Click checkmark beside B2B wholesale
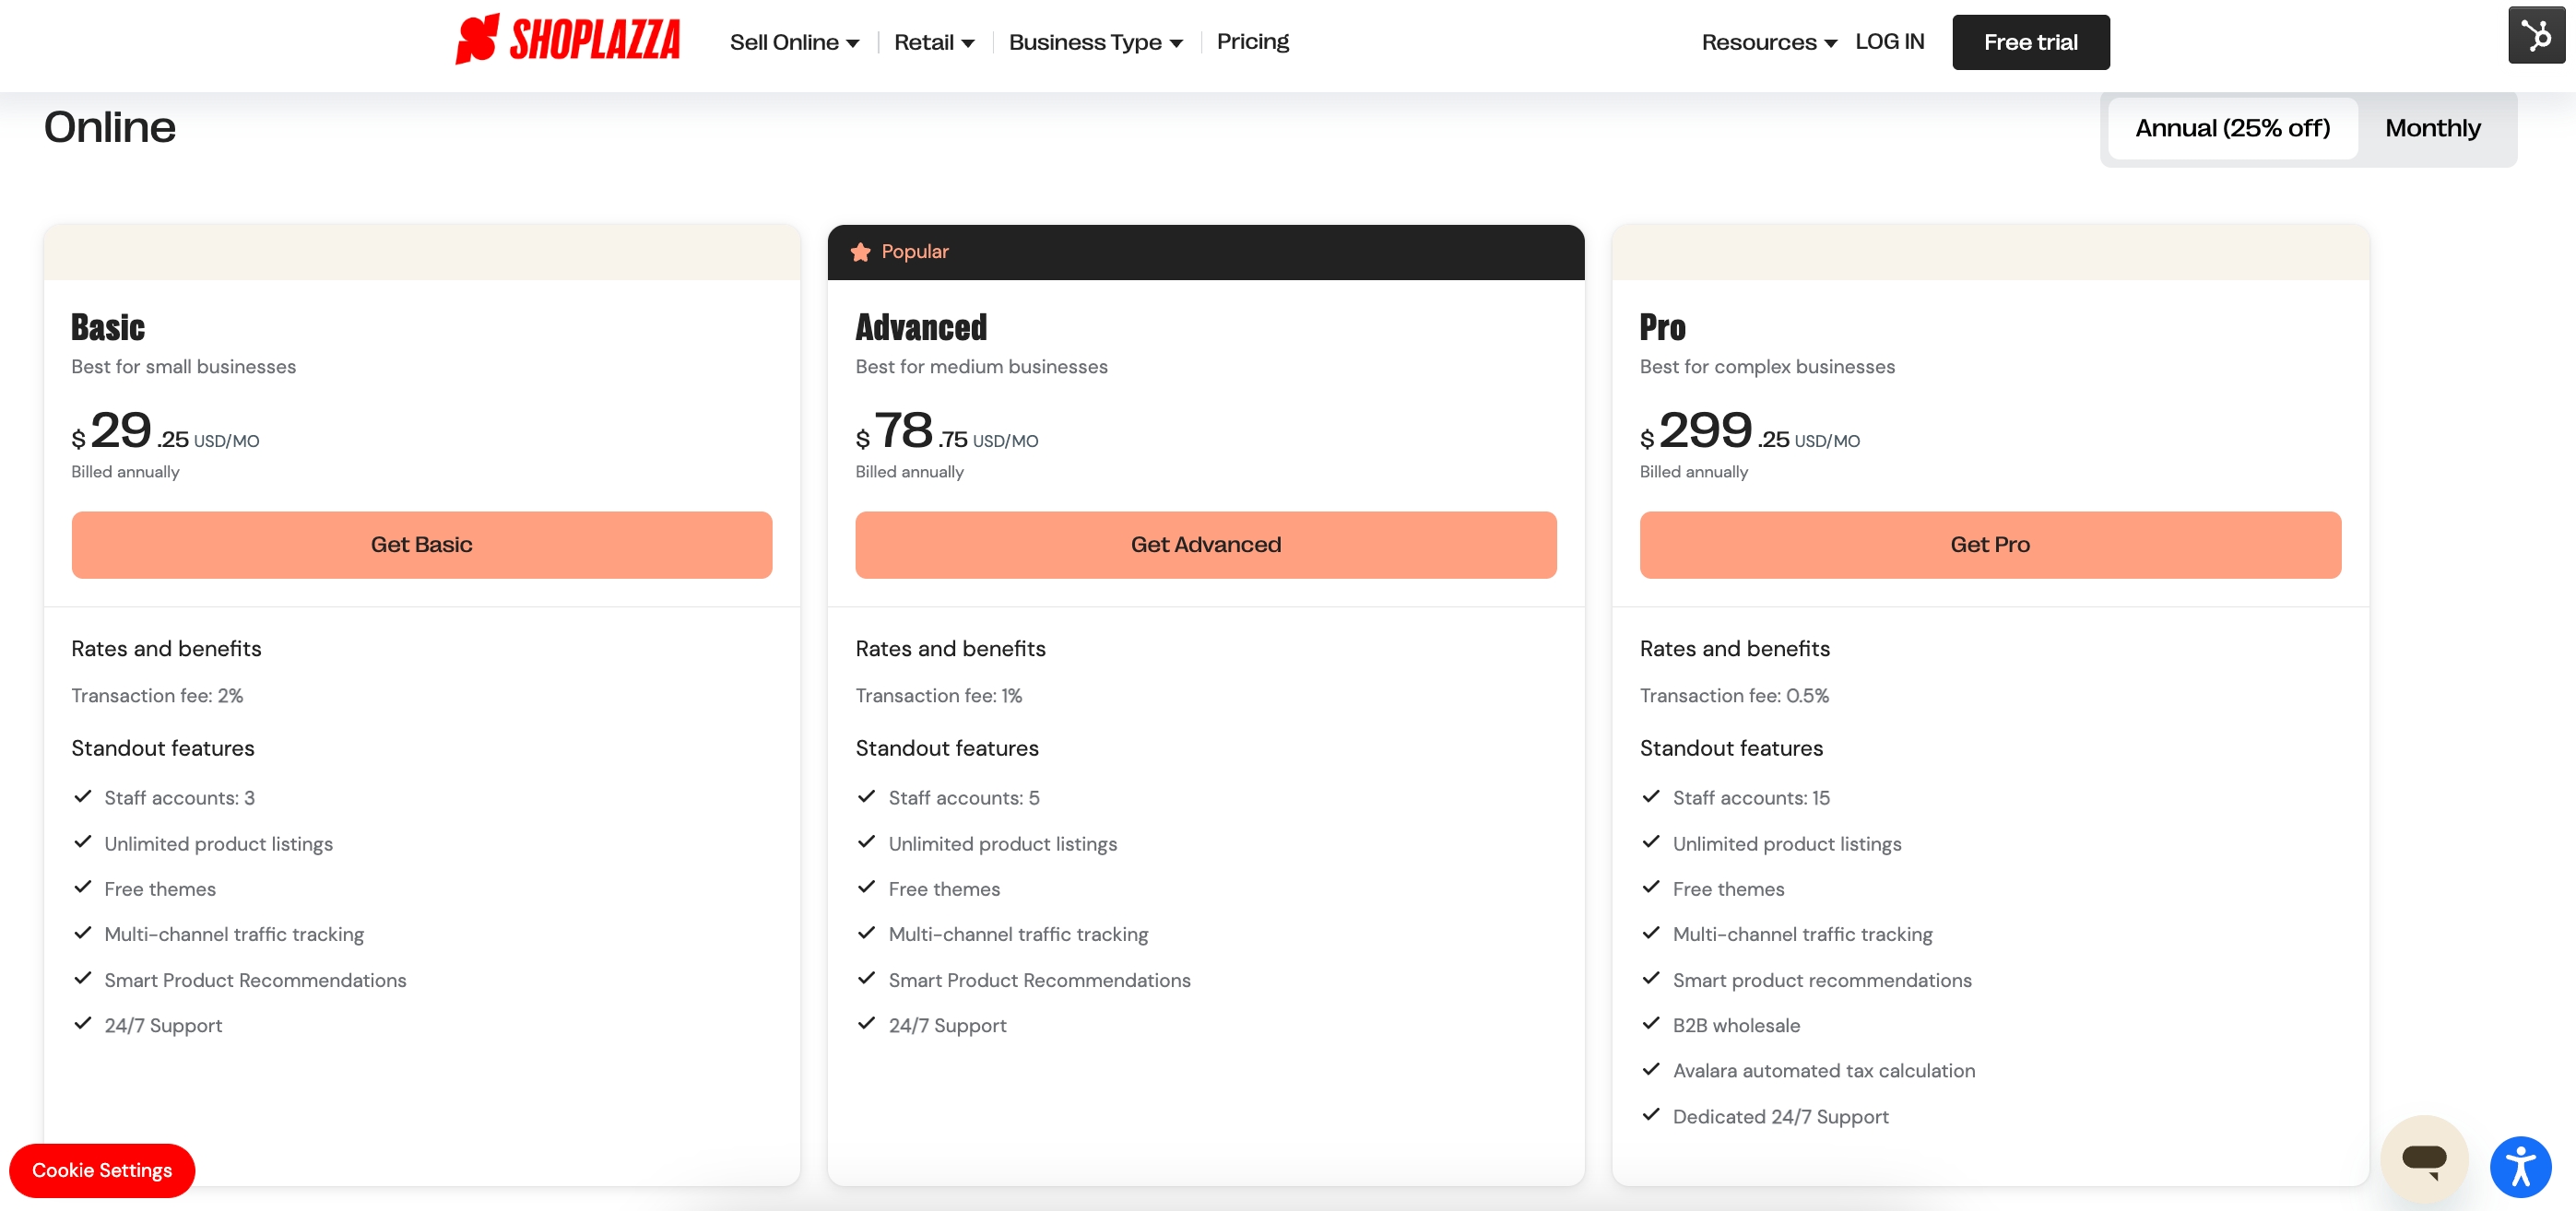Image resolution: width=2576 pixels, height=1211 pixels. coord(1651,1024)
